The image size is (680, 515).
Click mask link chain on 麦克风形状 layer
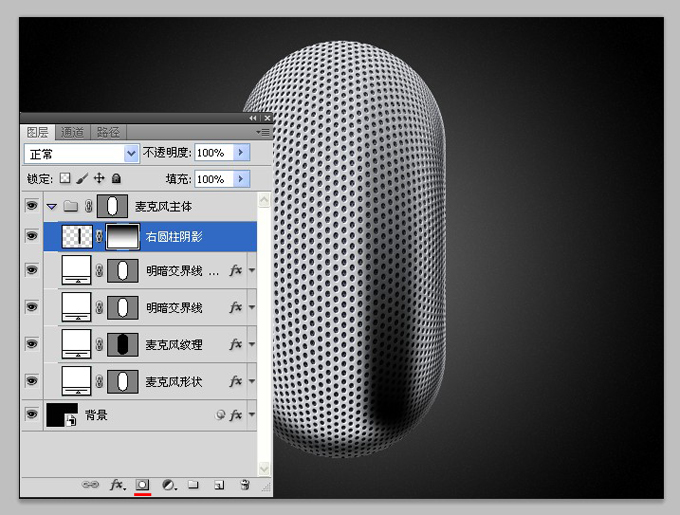(99, 381)
